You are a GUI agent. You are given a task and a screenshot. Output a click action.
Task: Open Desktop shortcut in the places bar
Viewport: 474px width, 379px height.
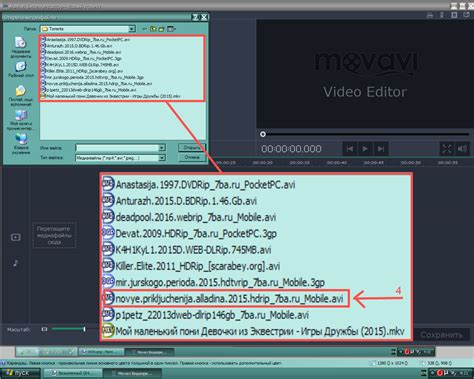point(21,69)
